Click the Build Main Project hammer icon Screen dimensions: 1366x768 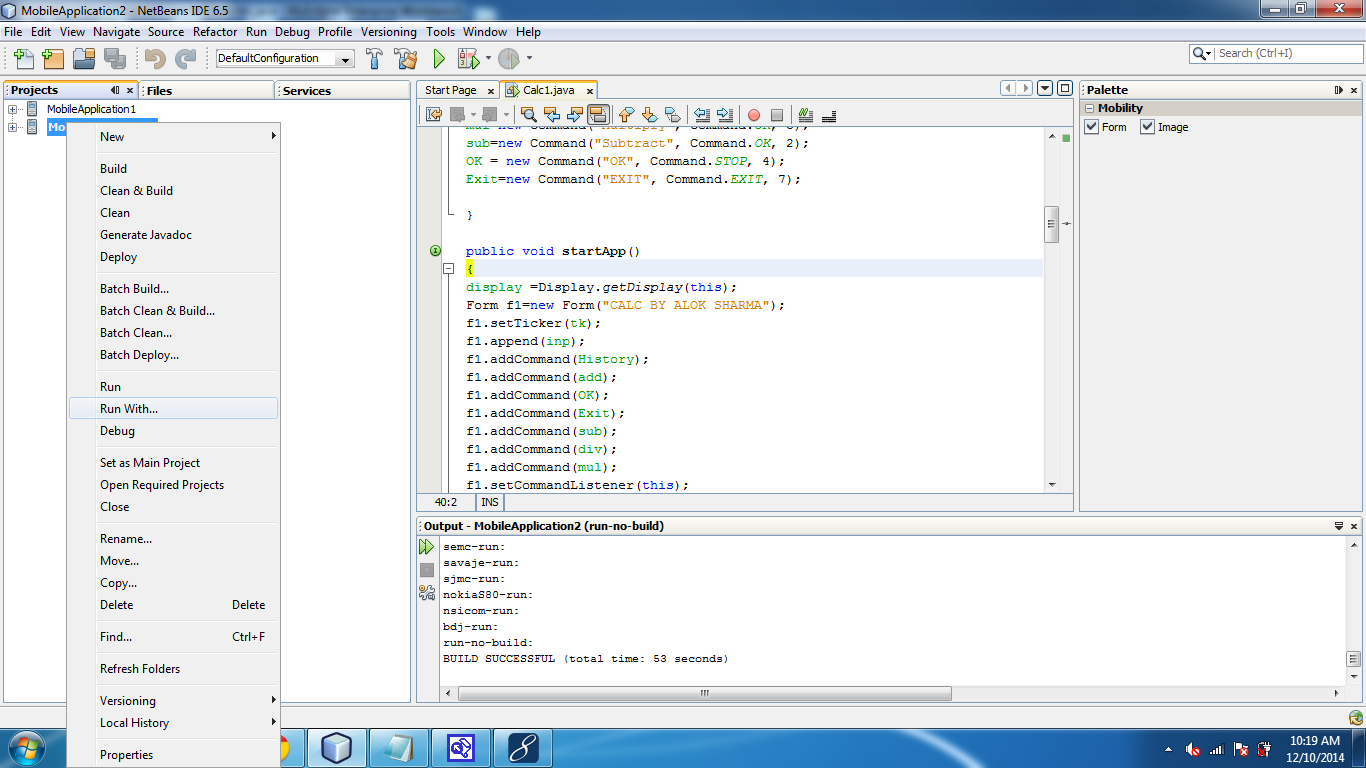click(375, 59)
